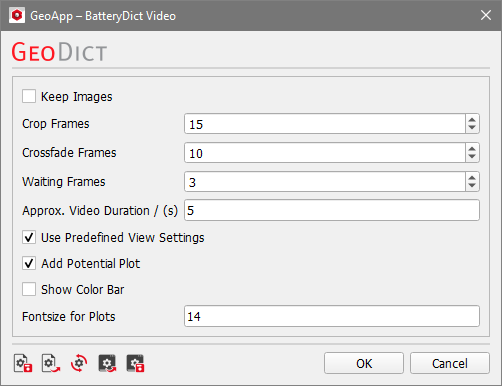Click the reset-settings gear icon with red arrows
The image size is (502, 386).
pyautogui.click(x=79, y=363)
